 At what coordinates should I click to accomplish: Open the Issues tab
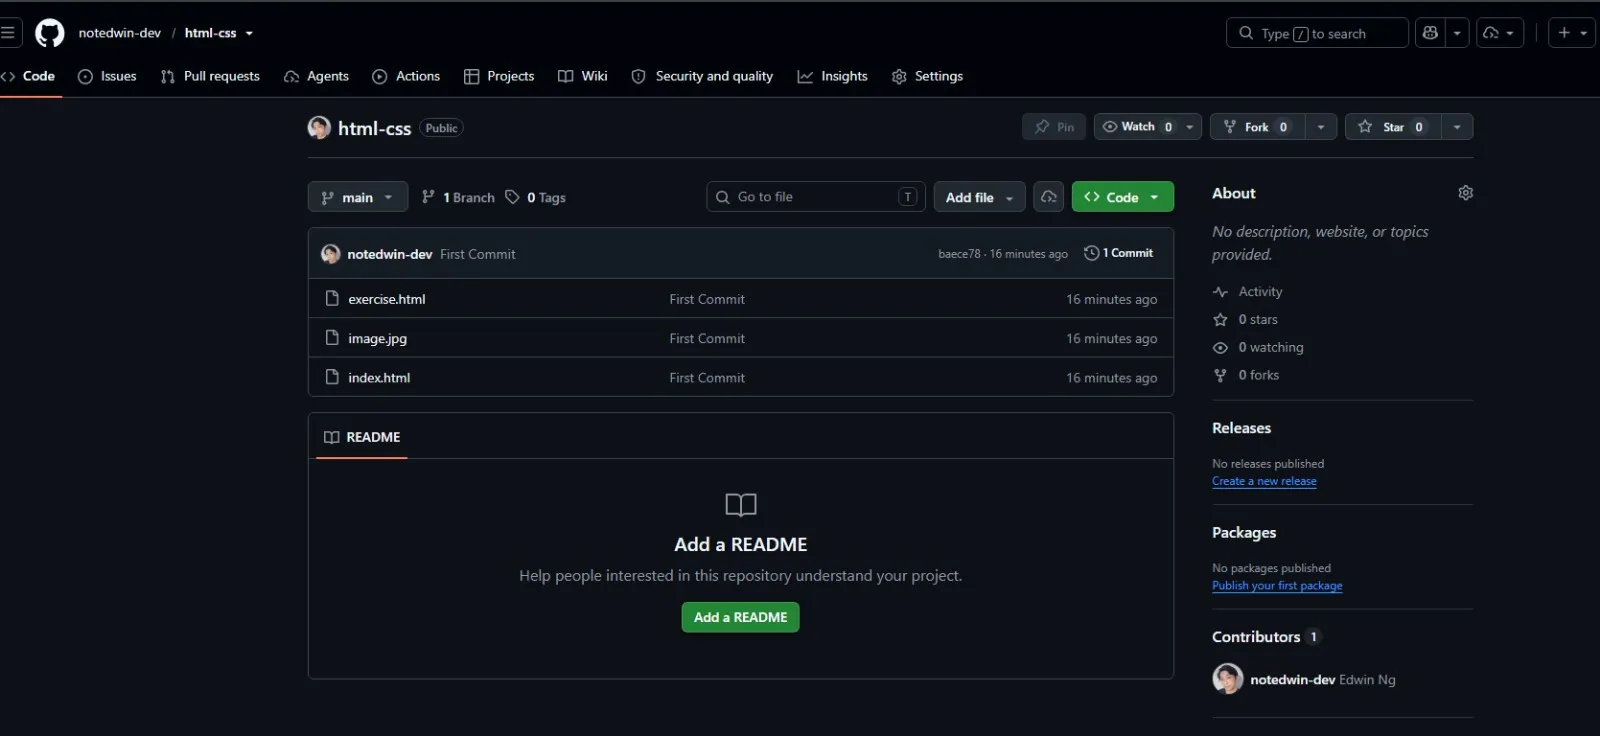[107, 76]
